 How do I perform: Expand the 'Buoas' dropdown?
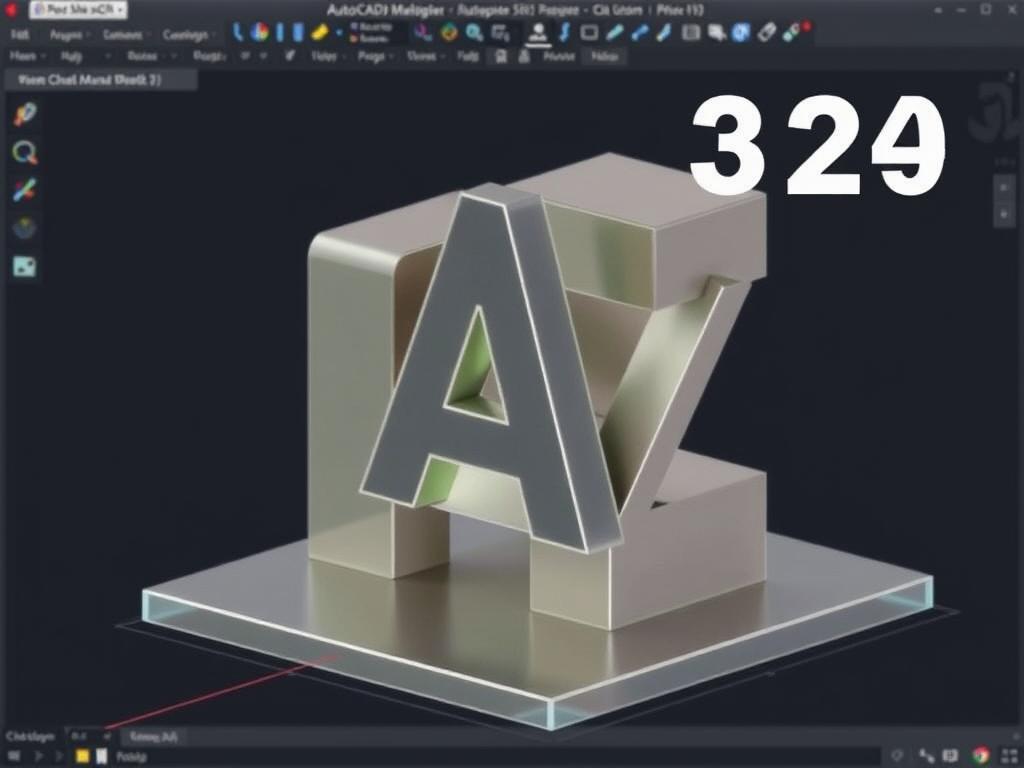click(x=151, y=56)
